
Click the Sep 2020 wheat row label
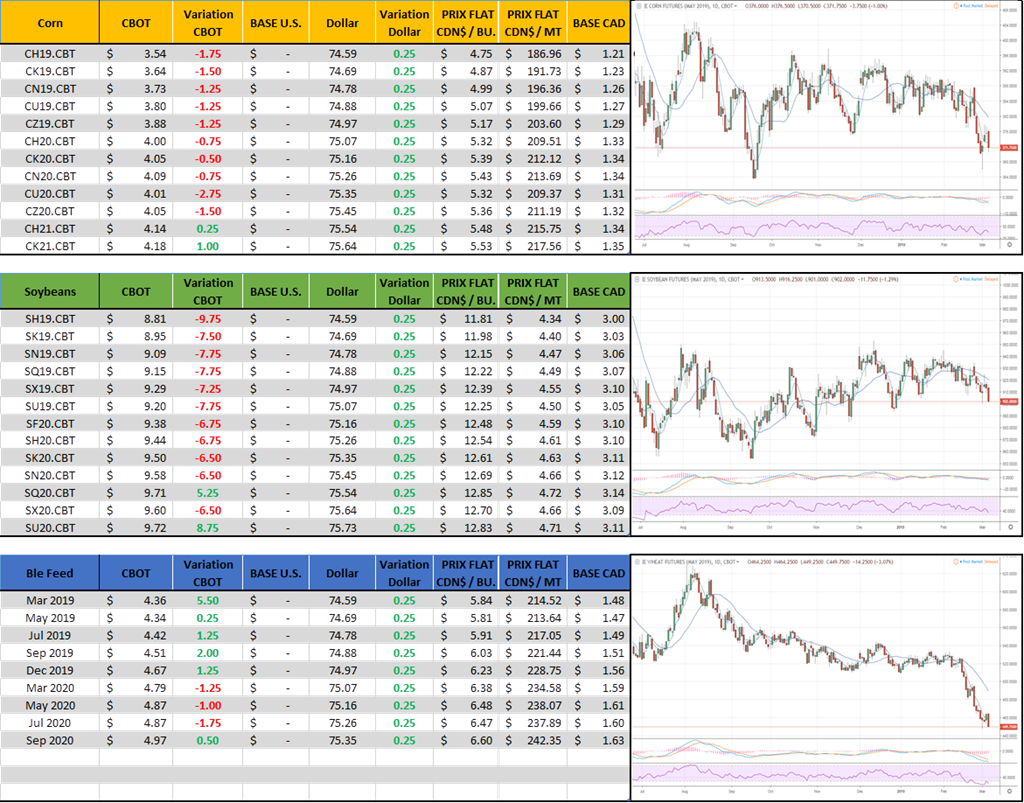click(x=50, y=741)
